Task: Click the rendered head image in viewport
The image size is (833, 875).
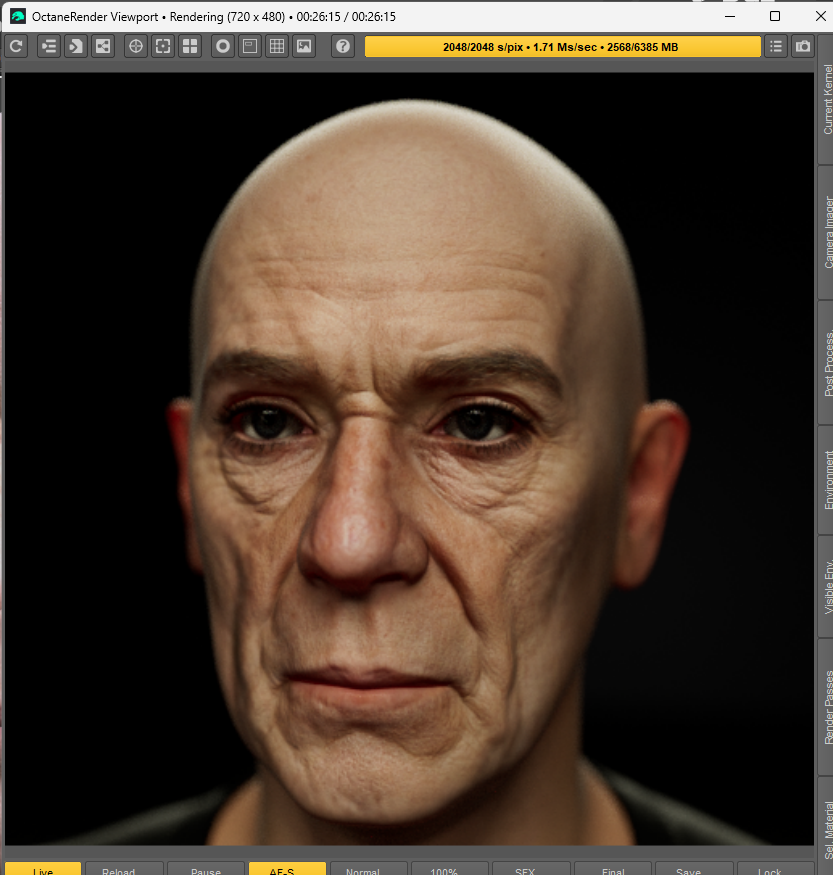Action: [409, 459]
